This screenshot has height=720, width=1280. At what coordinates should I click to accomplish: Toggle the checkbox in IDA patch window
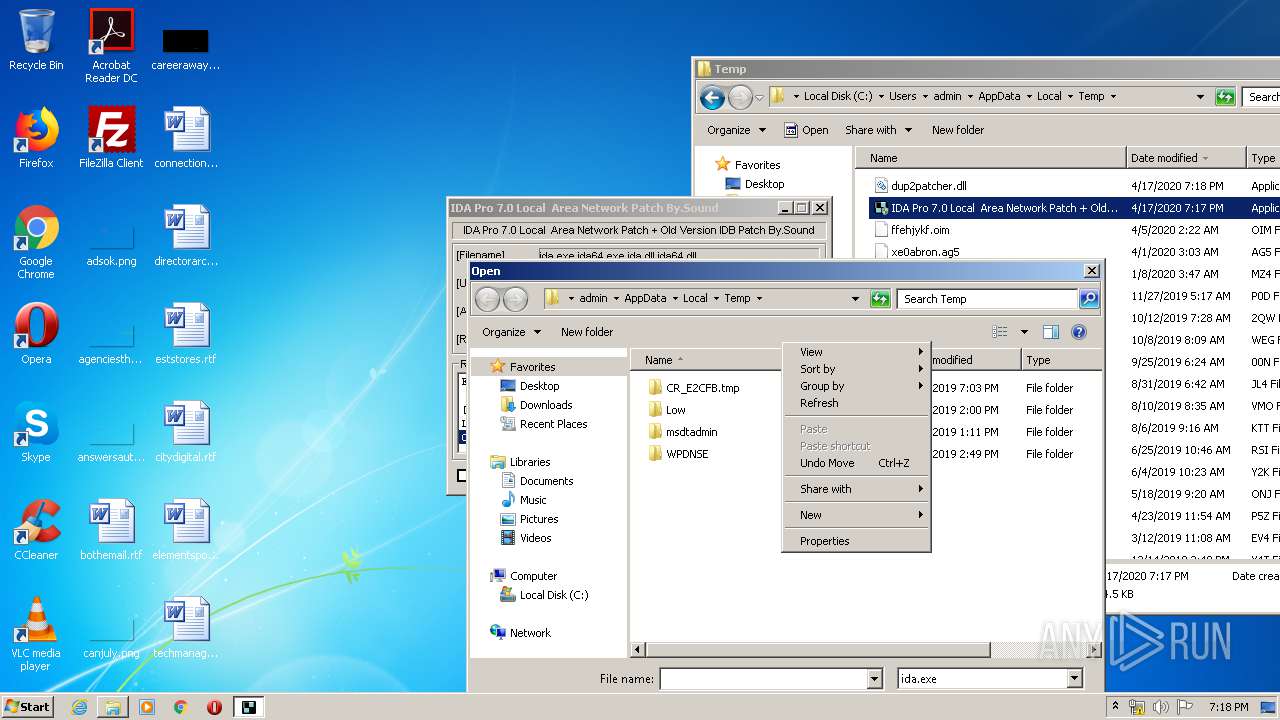pos(462,476)
